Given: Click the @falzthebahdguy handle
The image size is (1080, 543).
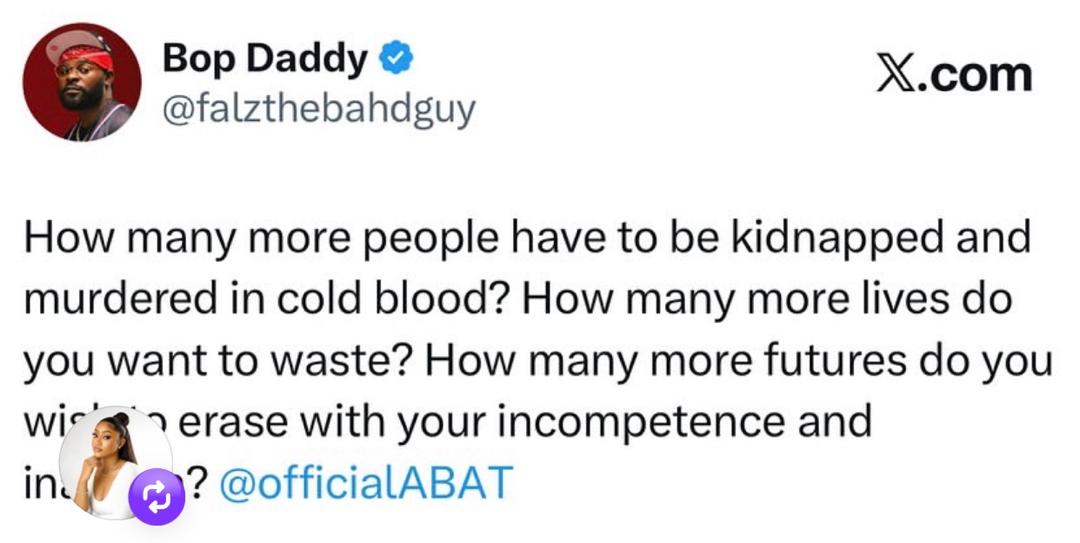Looking at the screenshot, I should pos(319,109).
